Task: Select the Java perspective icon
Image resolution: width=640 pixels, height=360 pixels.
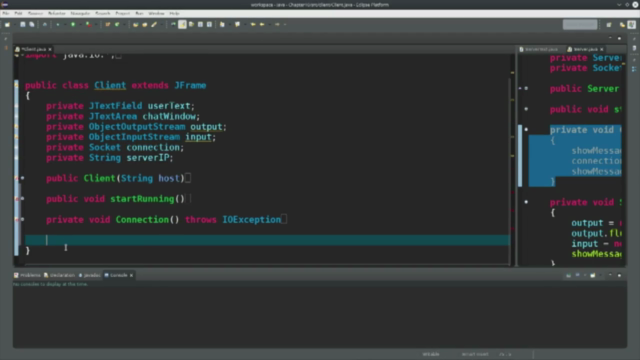Action: pos(631,24)
